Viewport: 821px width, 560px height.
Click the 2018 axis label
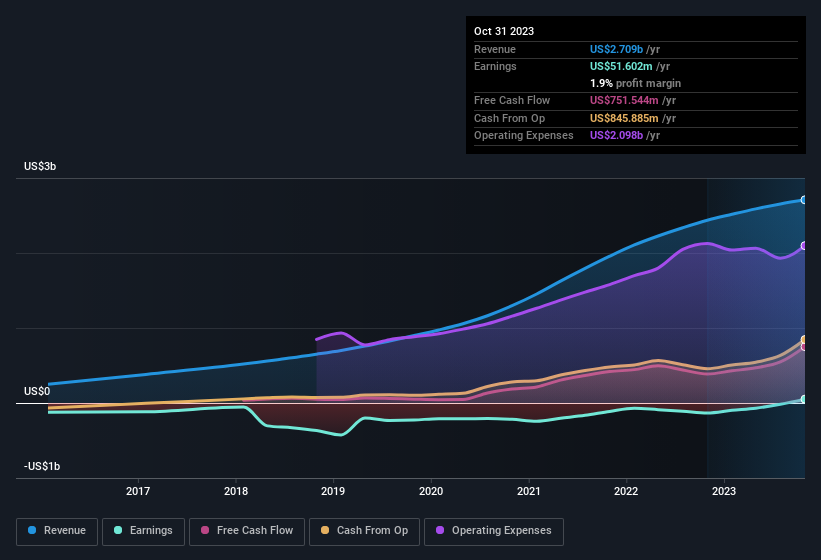point(236,491)
